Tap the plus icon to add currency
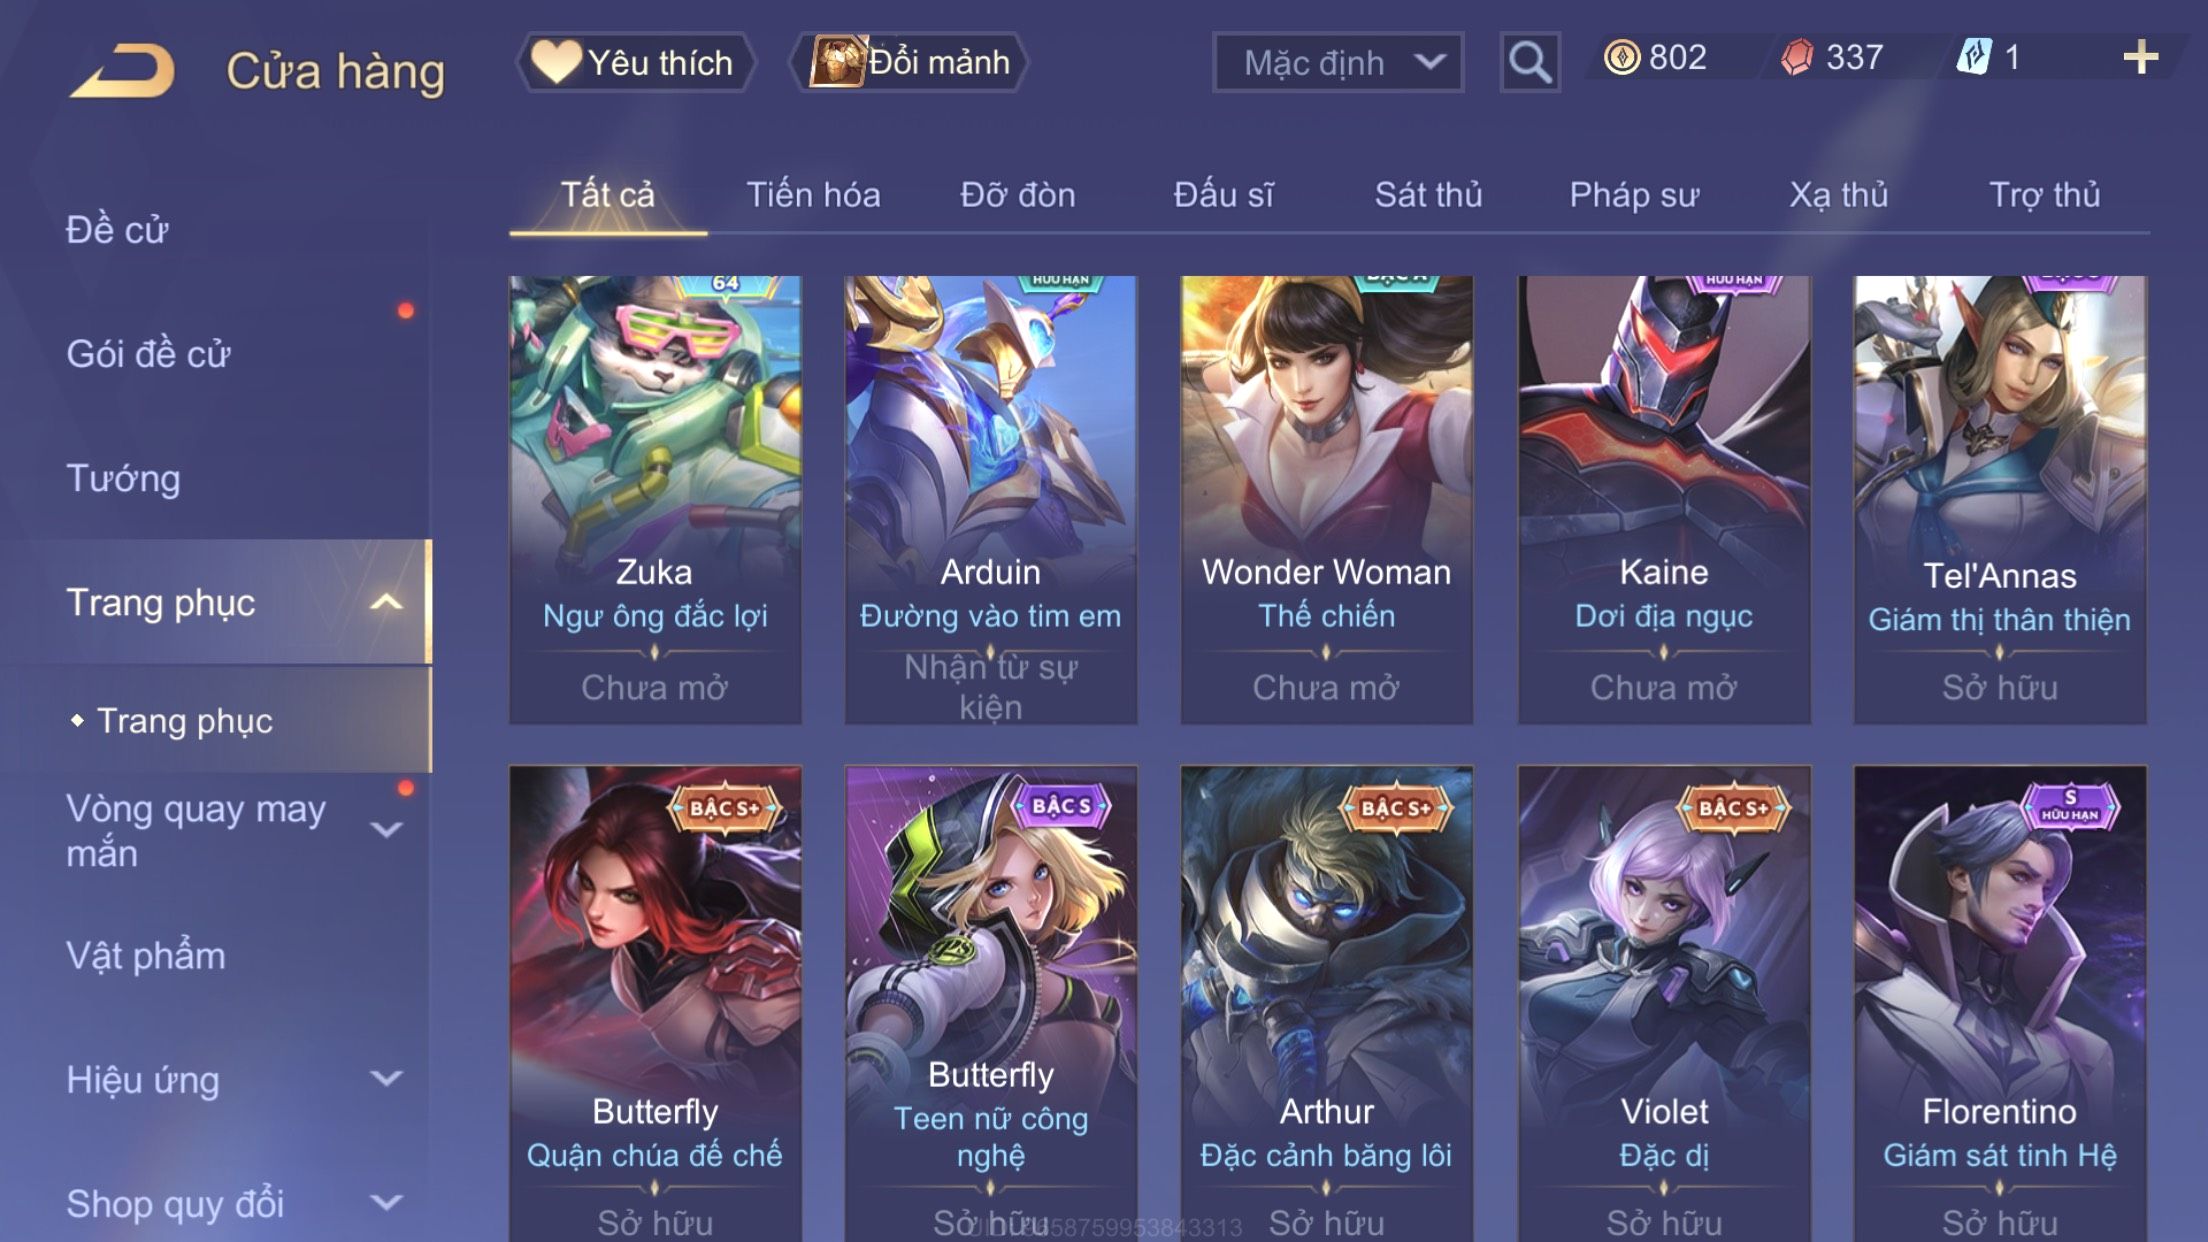The height and width of the screenshot is (1242, 2208). click(2140, 57)
